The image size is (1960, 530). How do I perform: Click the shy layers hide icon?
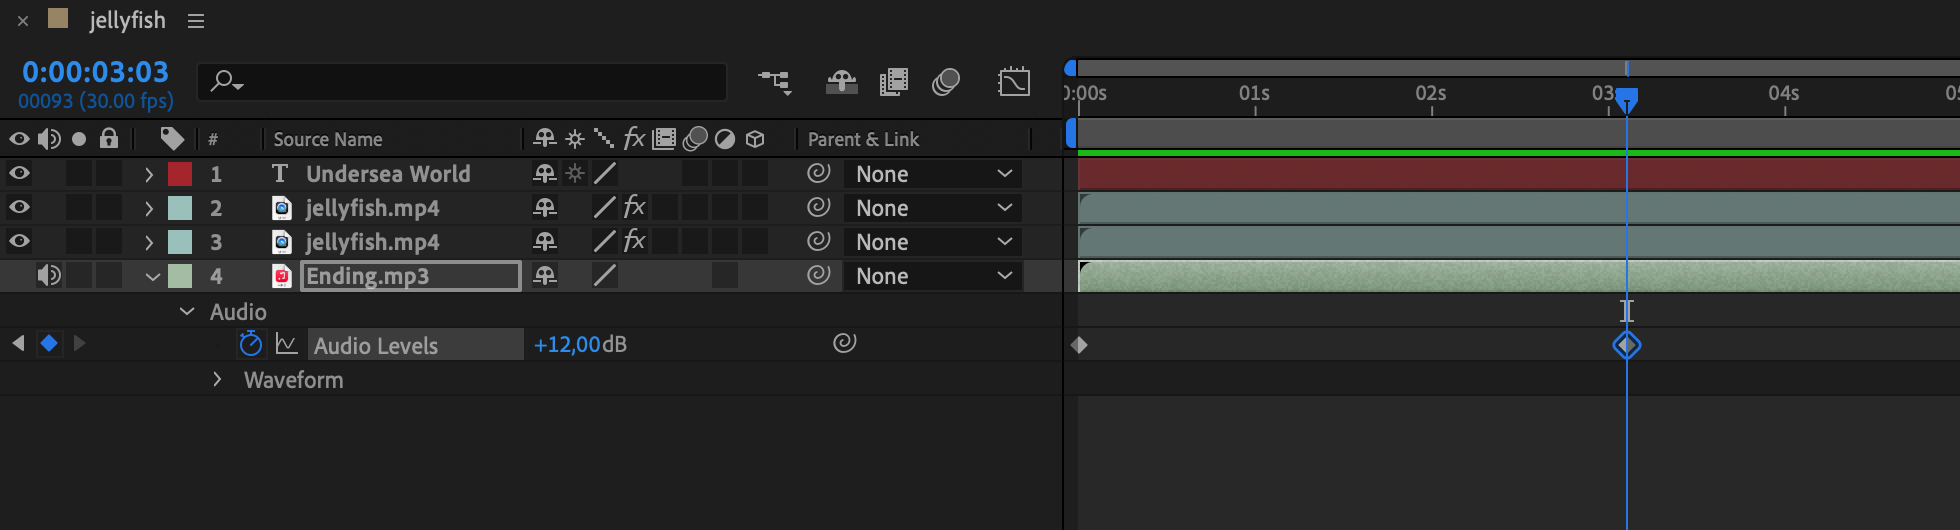(x=841, y=82)
